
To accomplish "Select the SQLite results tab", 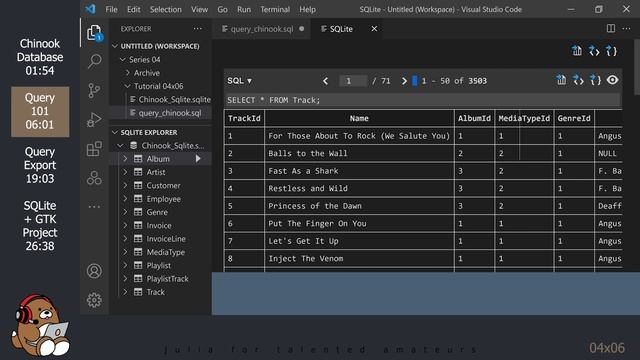I will [341, 29].
